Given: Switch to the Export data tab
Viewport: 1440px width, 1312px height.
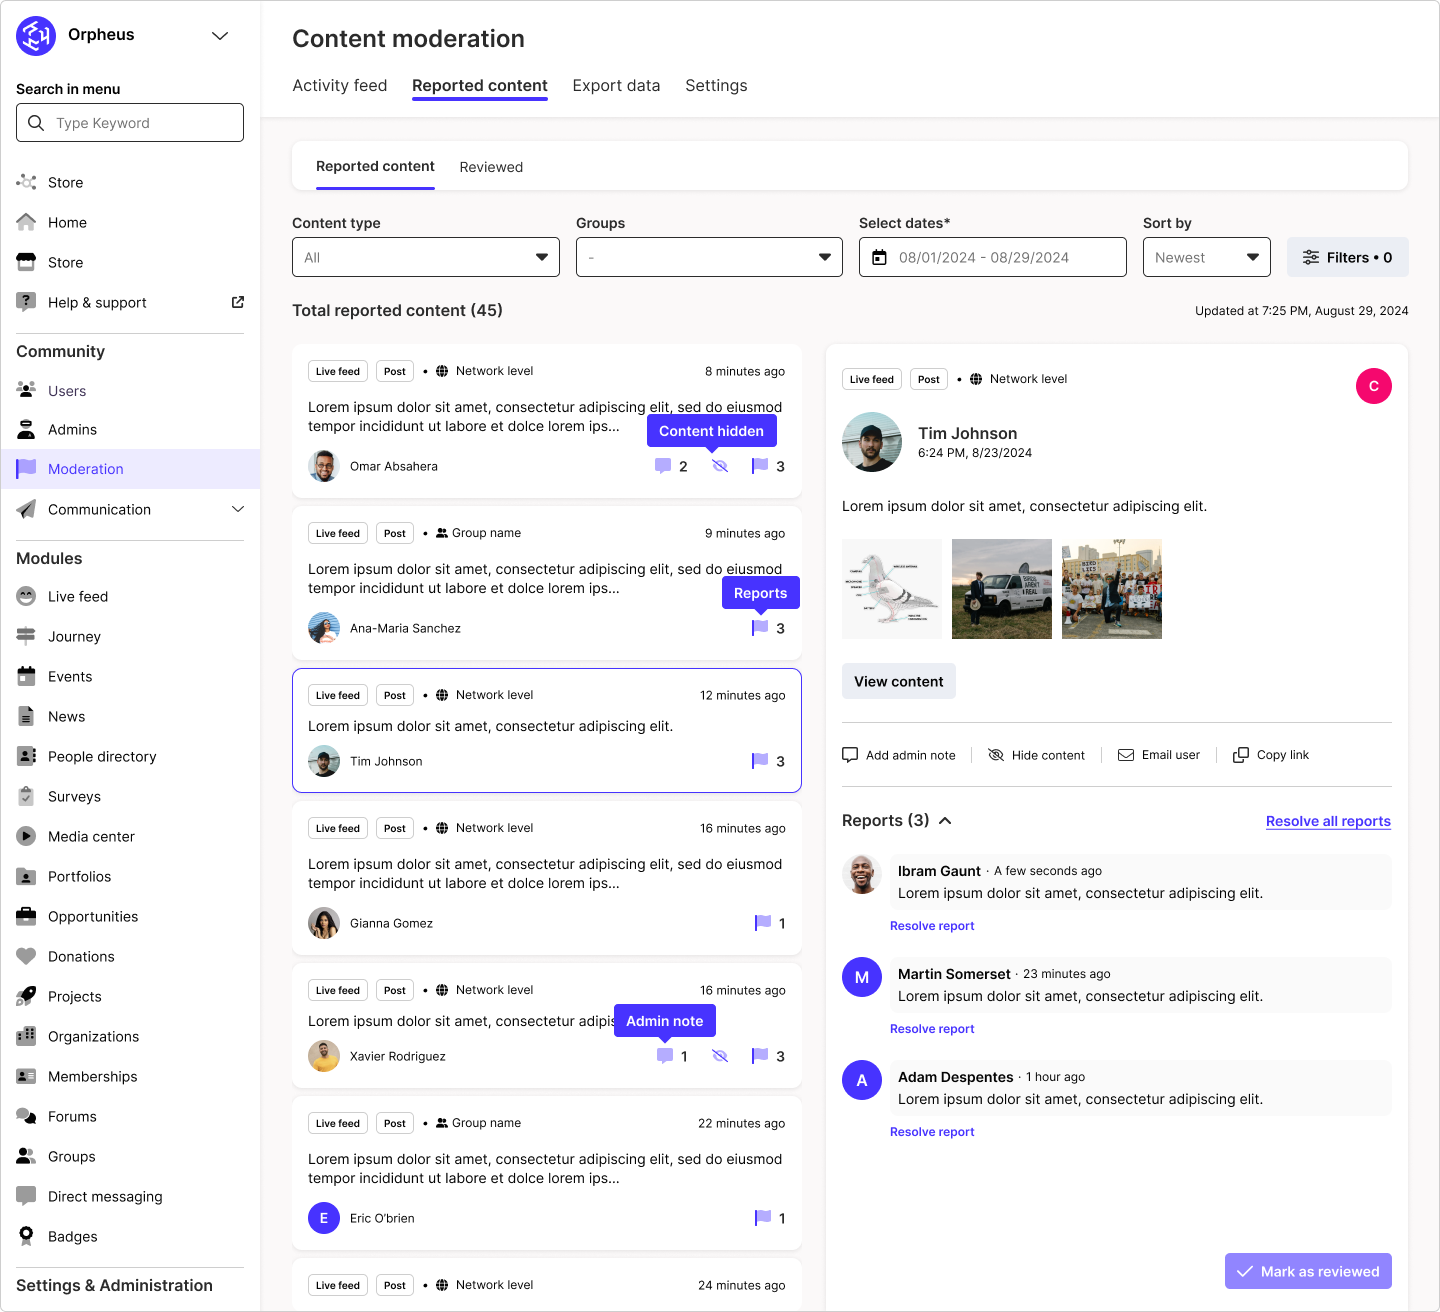Looking at the screenshot, I should click(616, 86).
